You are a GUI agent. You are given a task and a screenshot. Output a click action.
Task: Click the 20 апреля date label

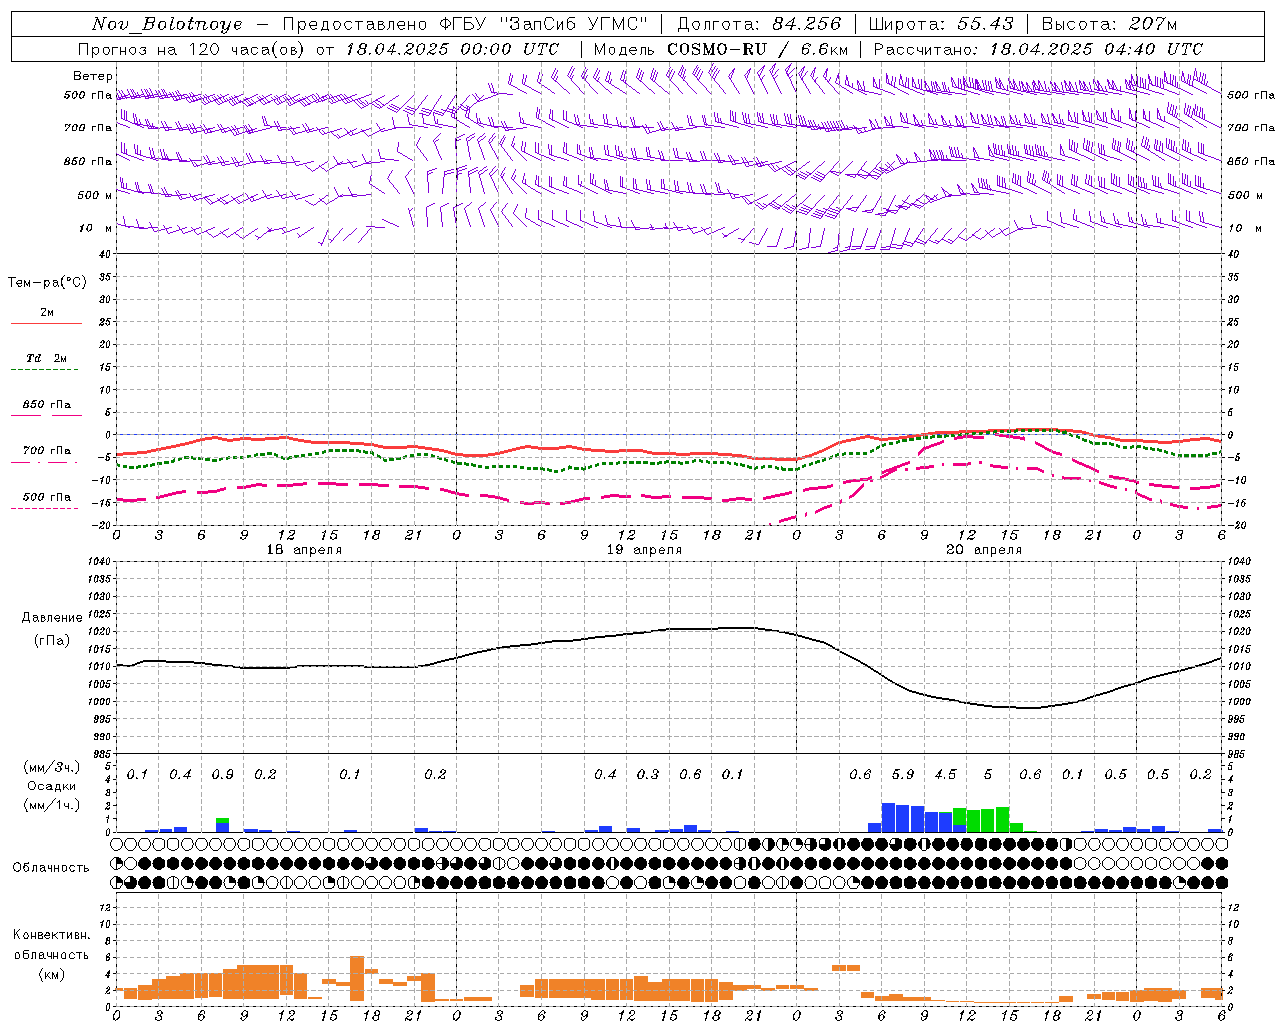pyautogui.click(x=984, y=550)
